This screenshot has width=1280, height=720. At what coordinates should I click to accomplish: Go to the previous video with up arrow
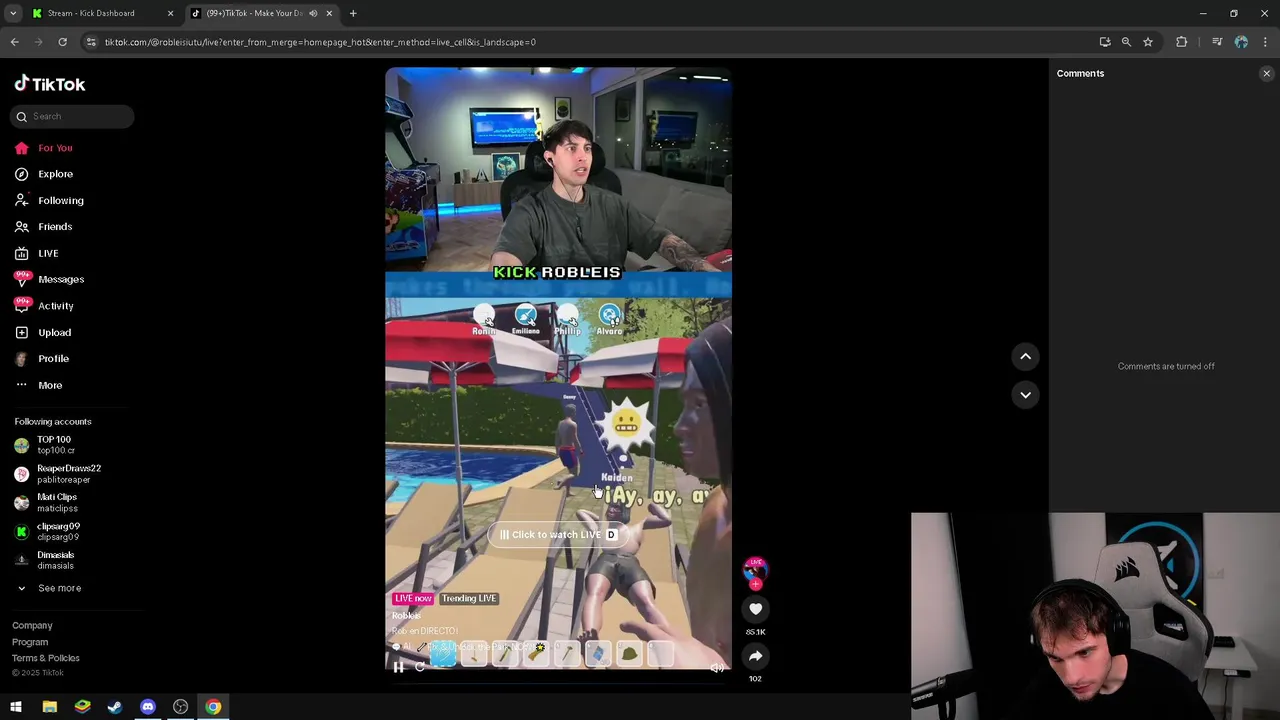pos(1025,356)
